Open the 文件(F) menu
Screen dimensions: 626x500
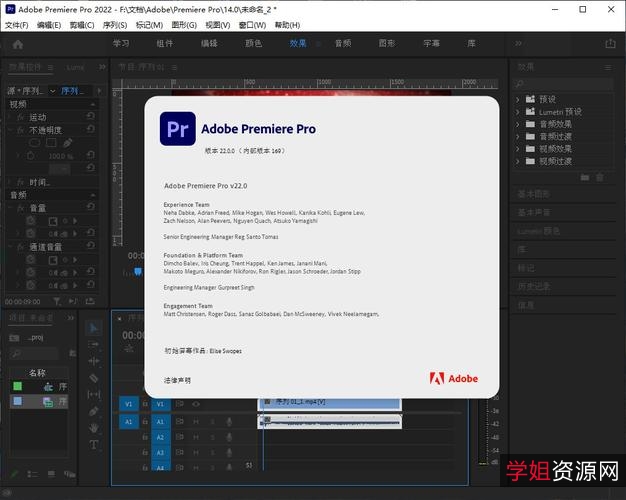(16, 25)
